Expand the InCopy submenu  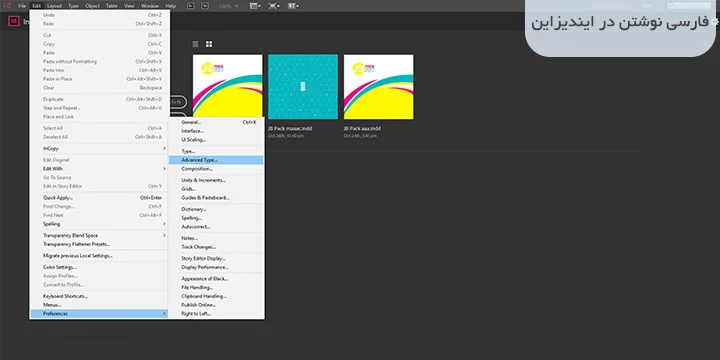(x=99, y=148)
